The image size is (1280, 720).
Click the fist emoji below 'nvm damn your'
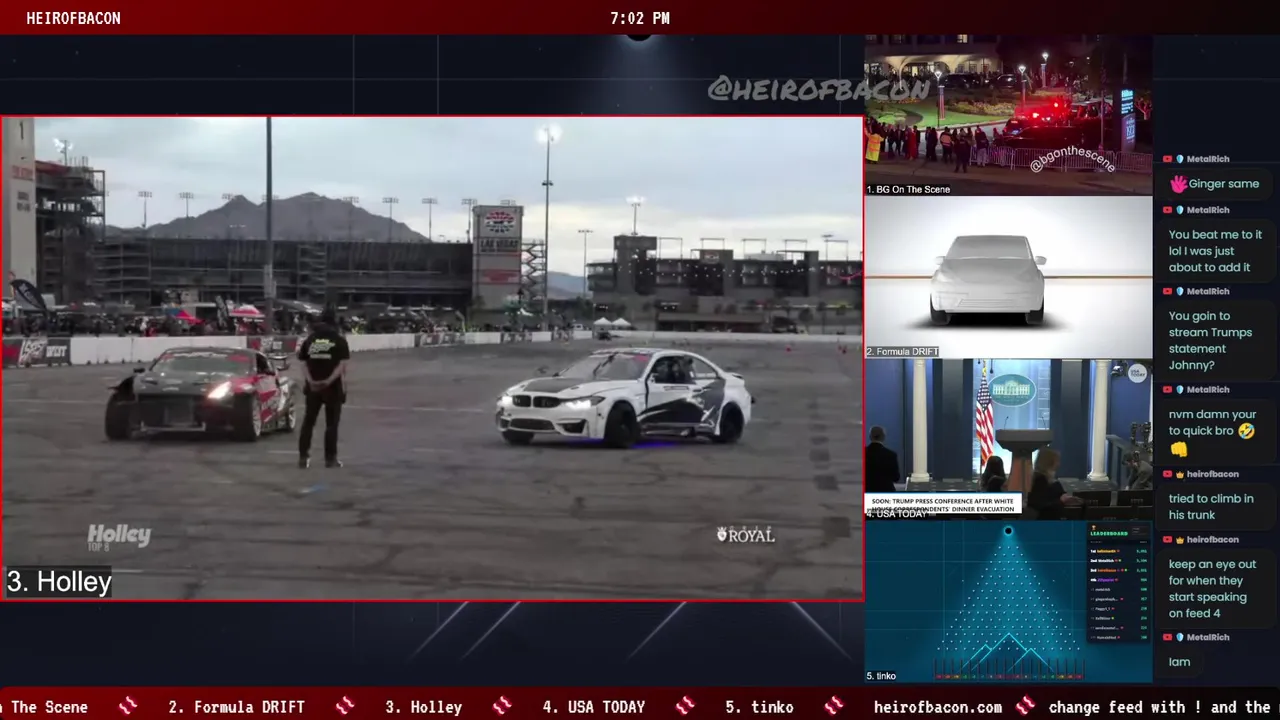(x=1178, y=450)
